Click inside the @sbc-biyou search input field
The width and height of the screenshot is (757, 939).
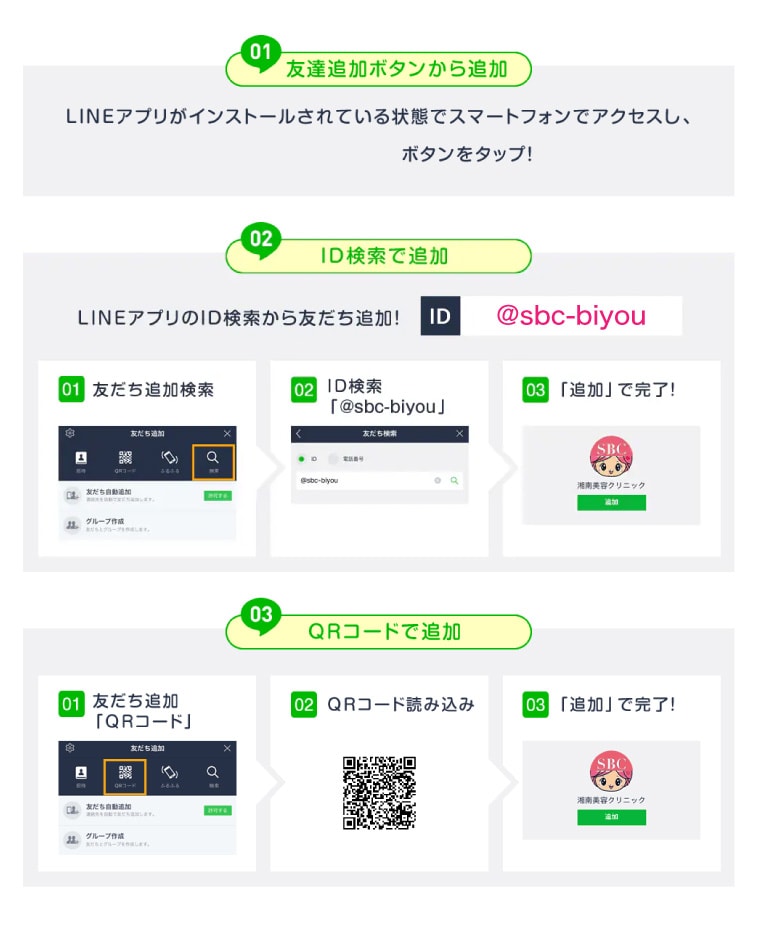379,480
